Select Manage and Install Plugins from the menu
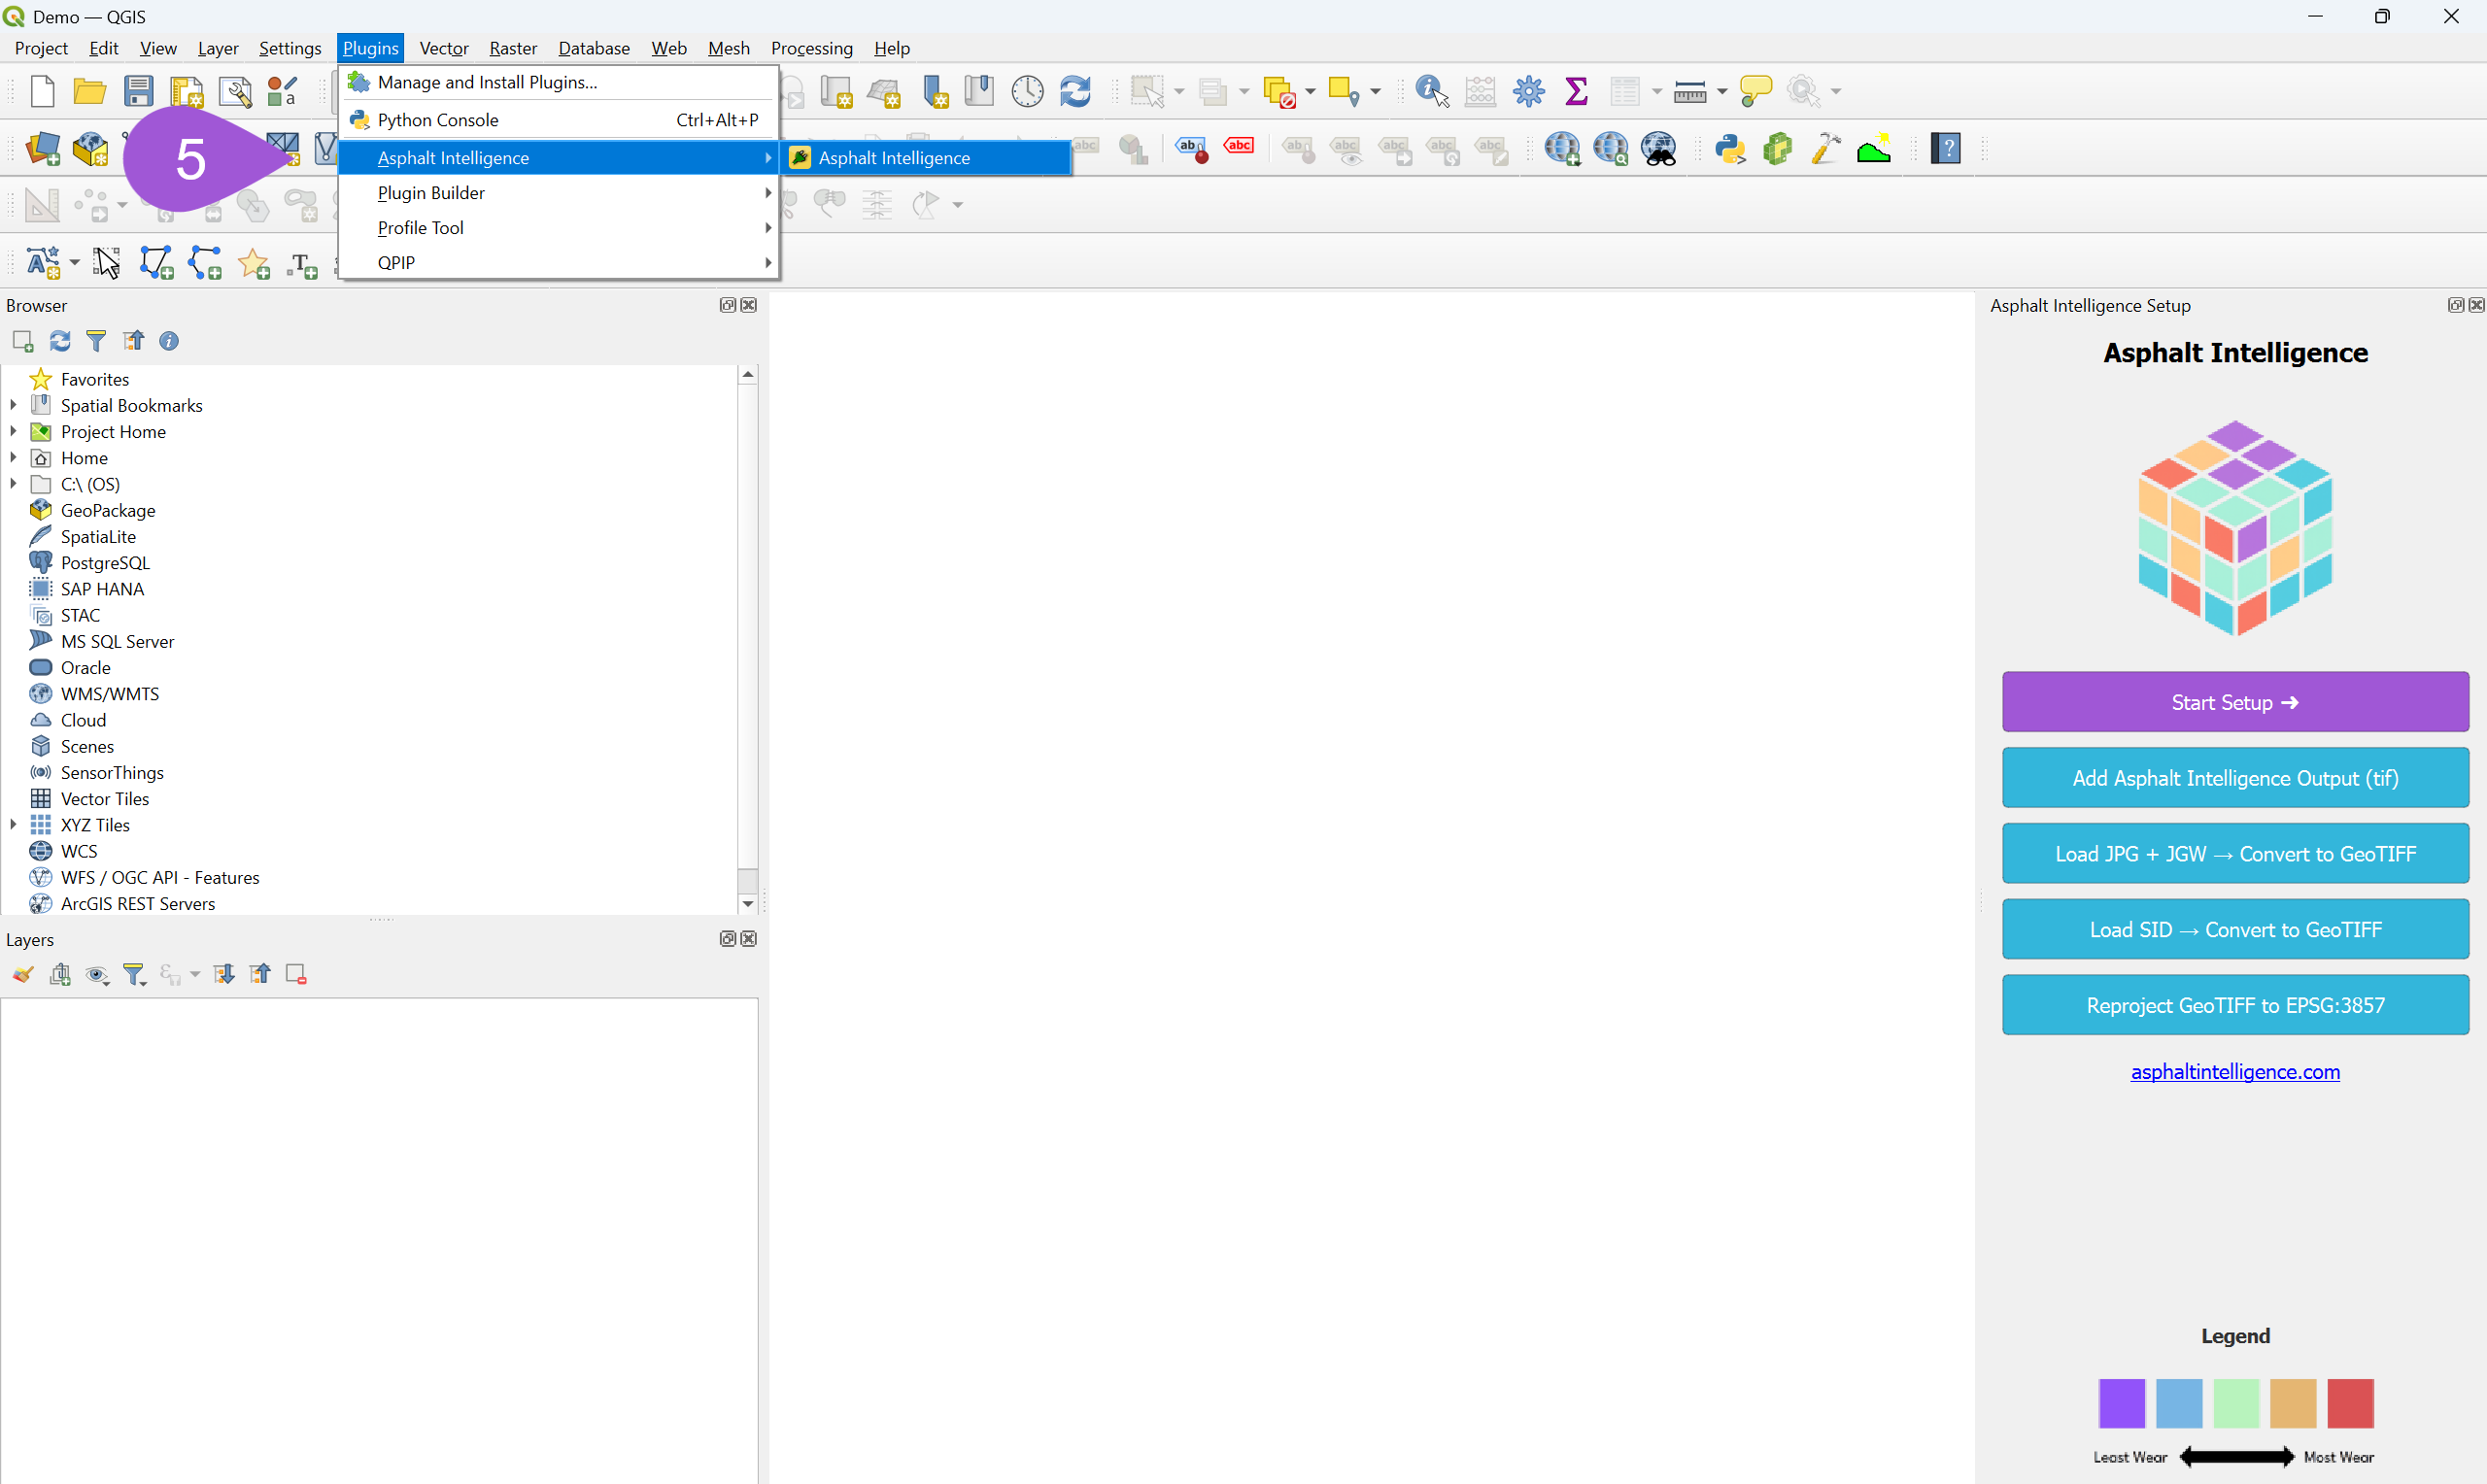This screenshot has width=2487, height=1484. 487,82
